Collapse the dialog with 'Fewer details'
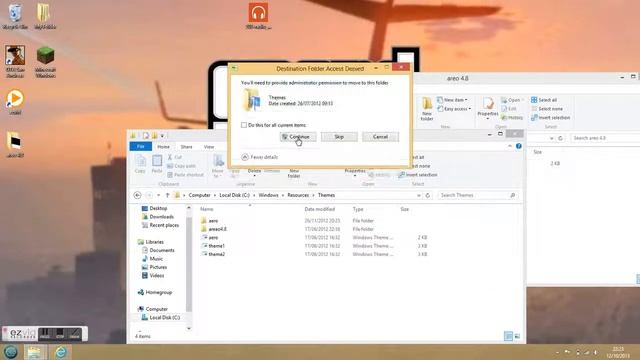640x360 pixels. pos(260,157)
